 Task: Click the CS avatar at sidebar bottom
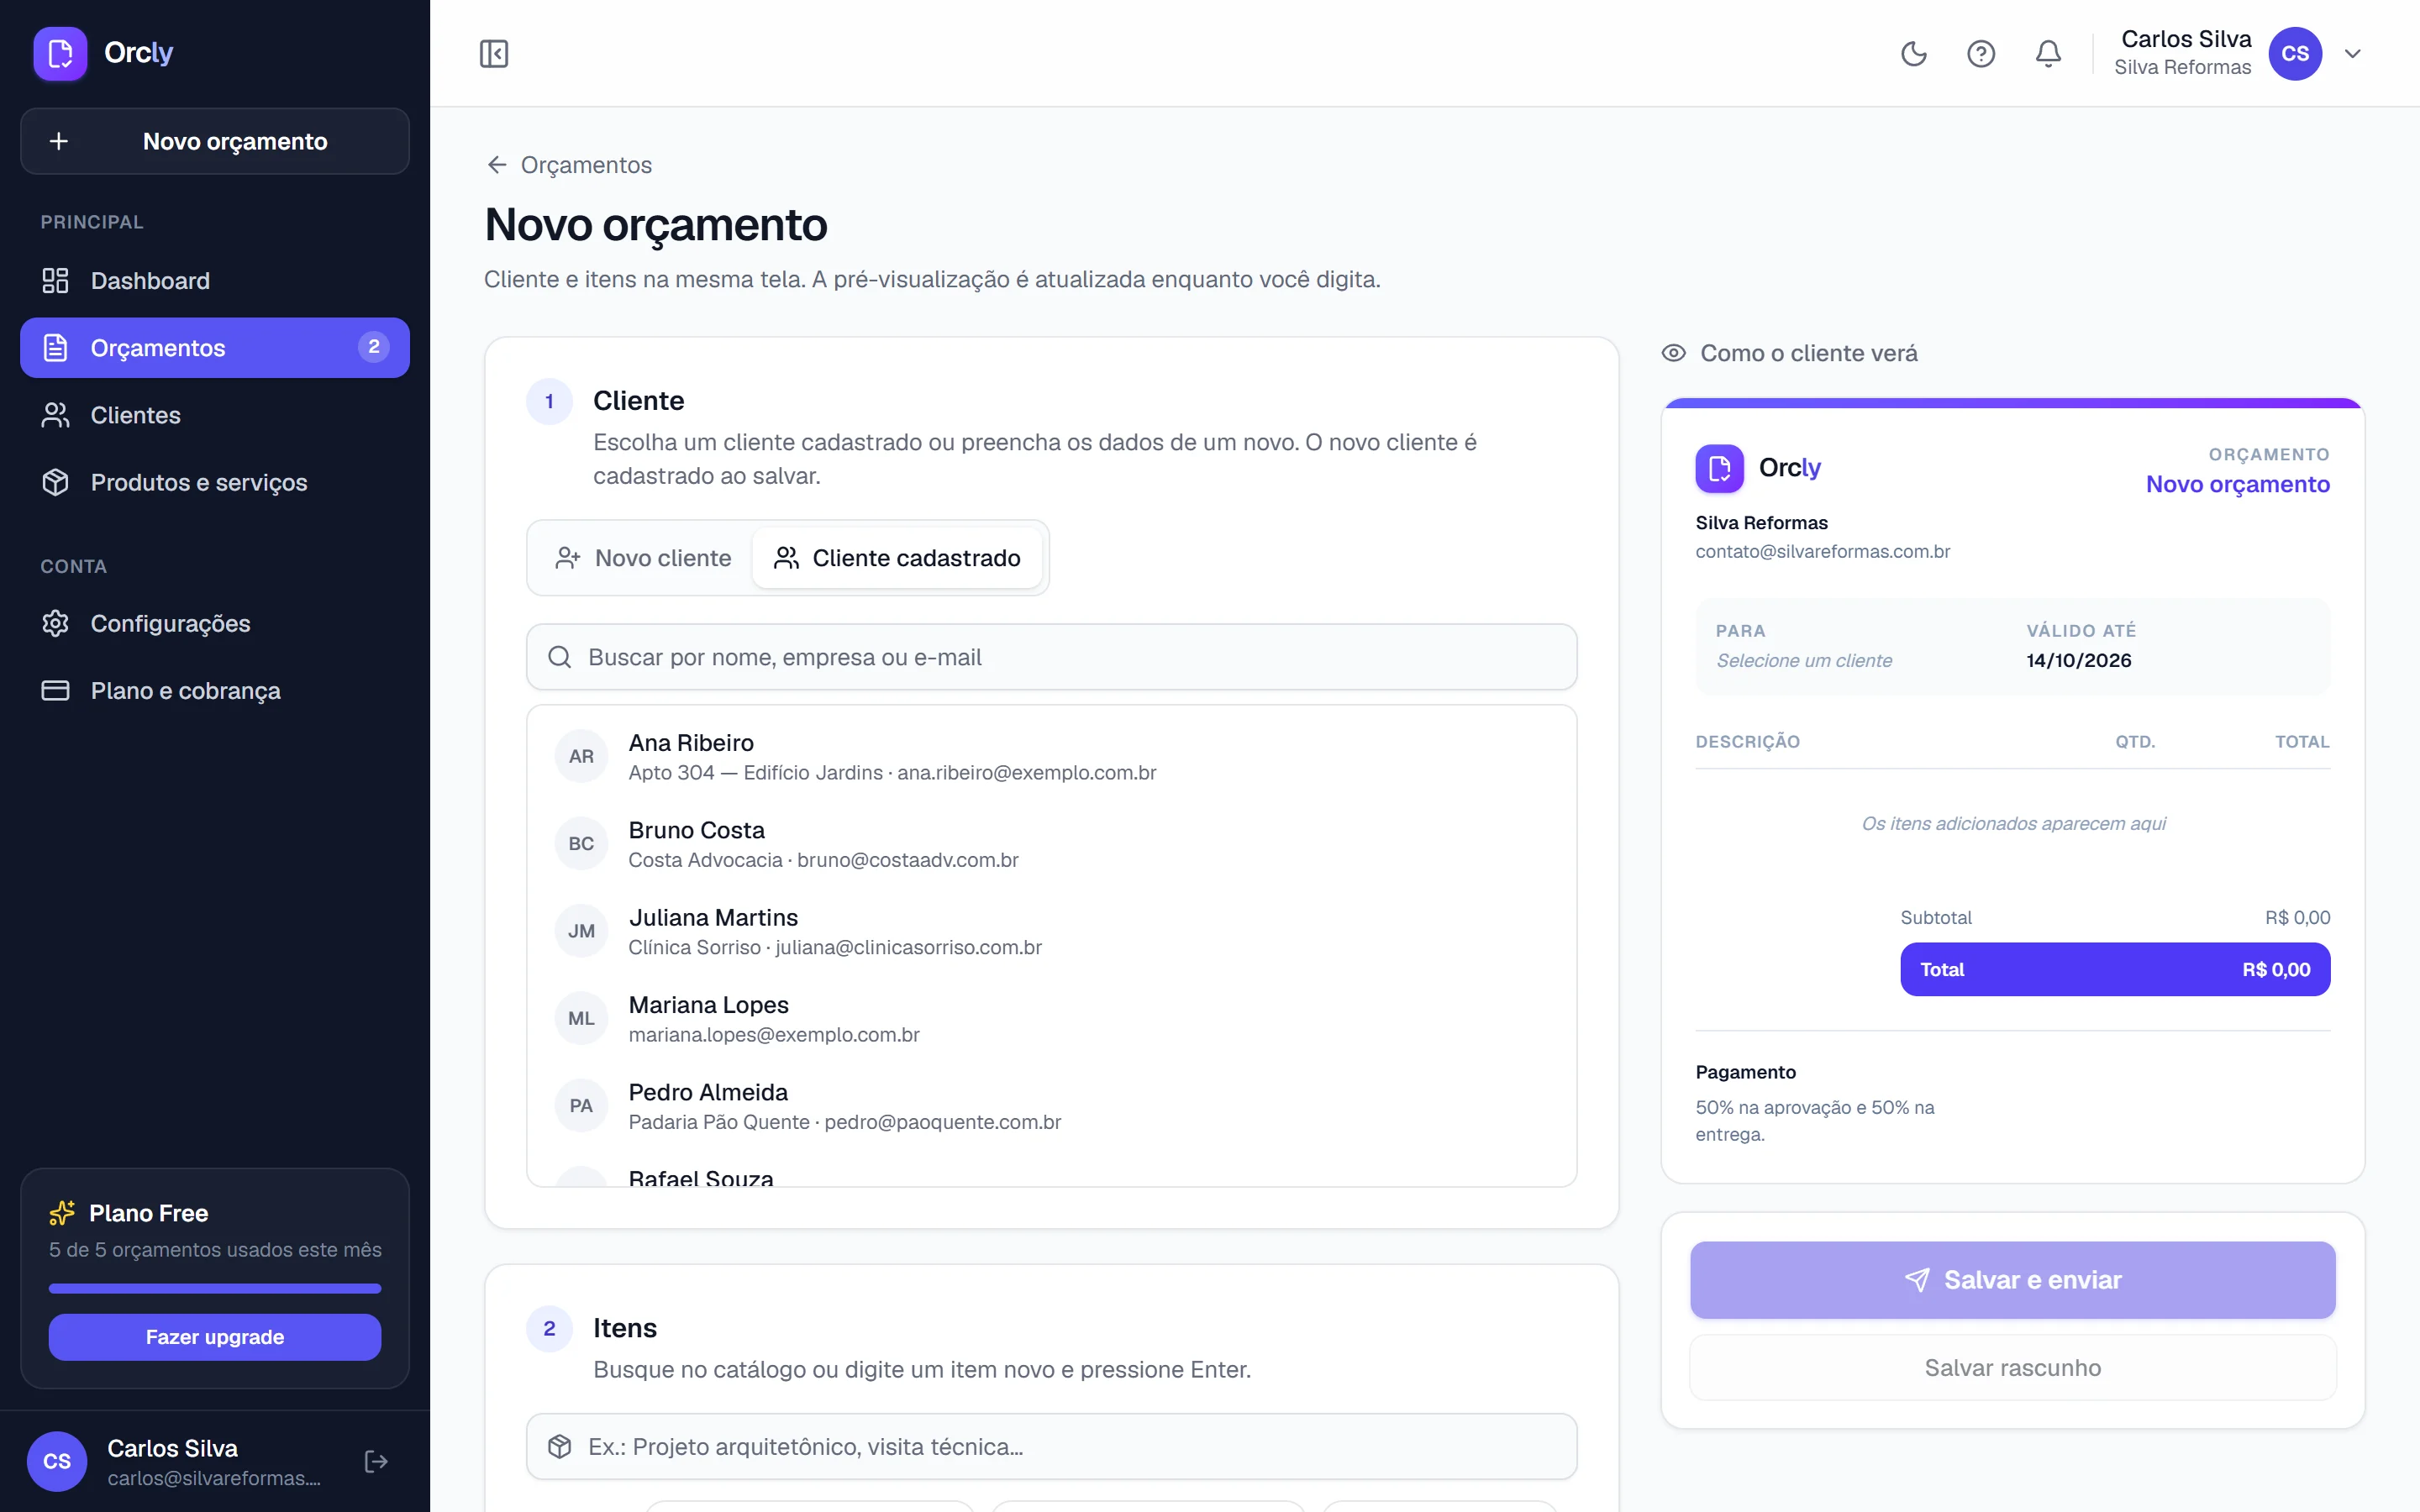click(57, 1462)
